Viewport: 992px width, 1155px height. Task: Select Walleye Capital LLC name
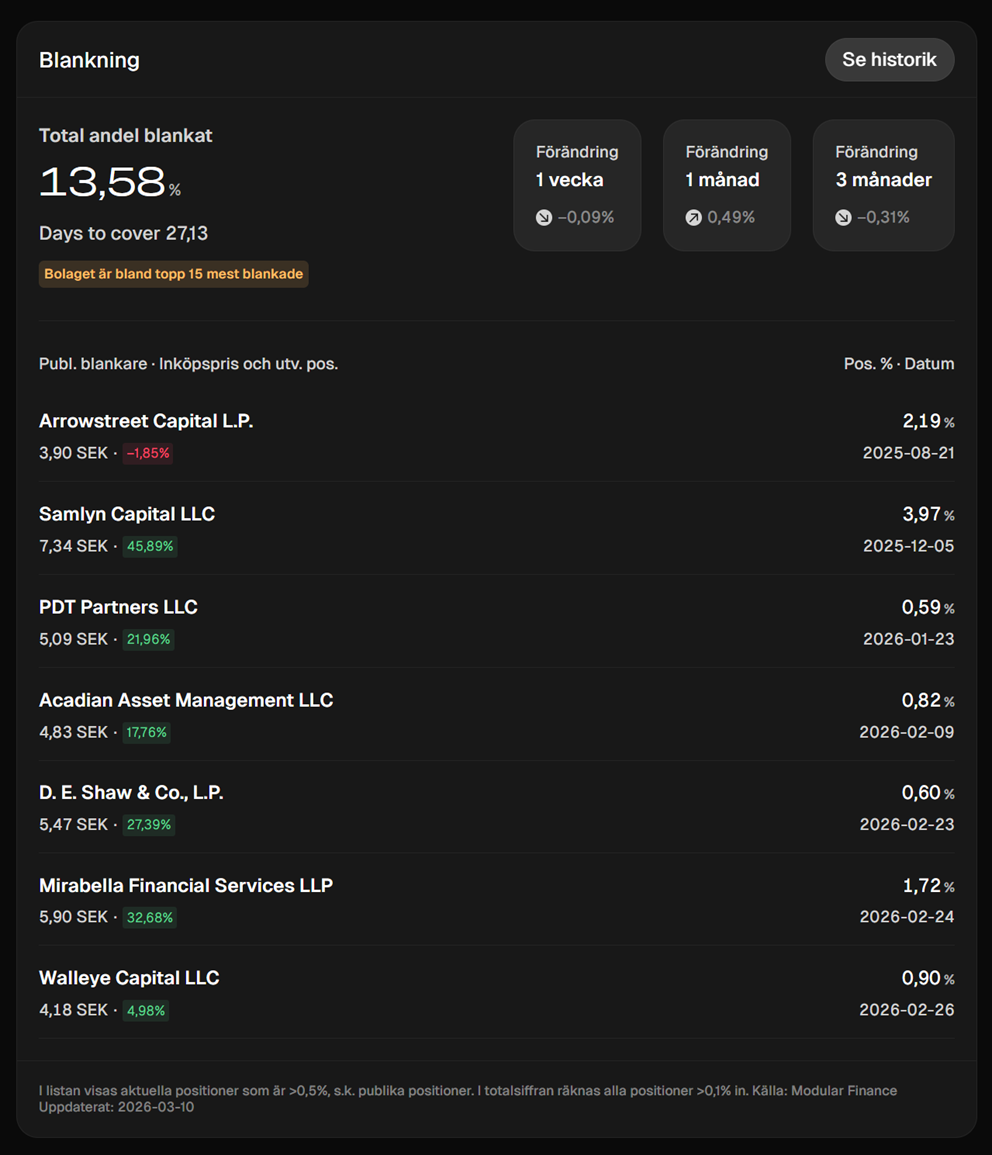coord(129,978)
